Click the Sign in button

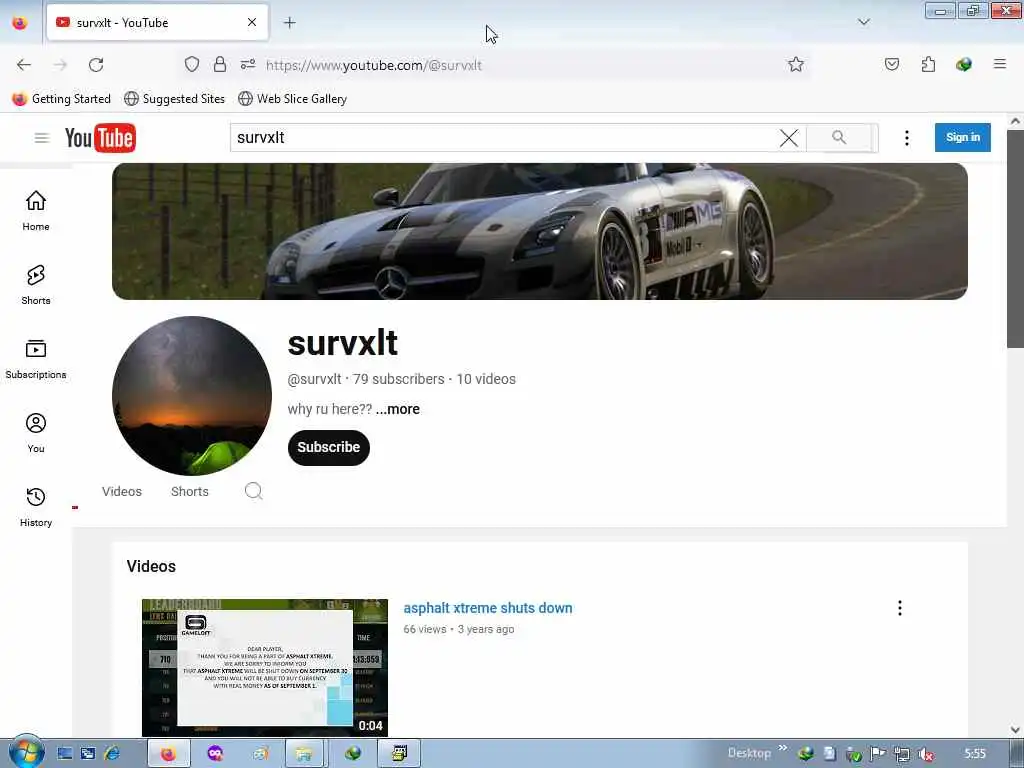pos(963,137)
